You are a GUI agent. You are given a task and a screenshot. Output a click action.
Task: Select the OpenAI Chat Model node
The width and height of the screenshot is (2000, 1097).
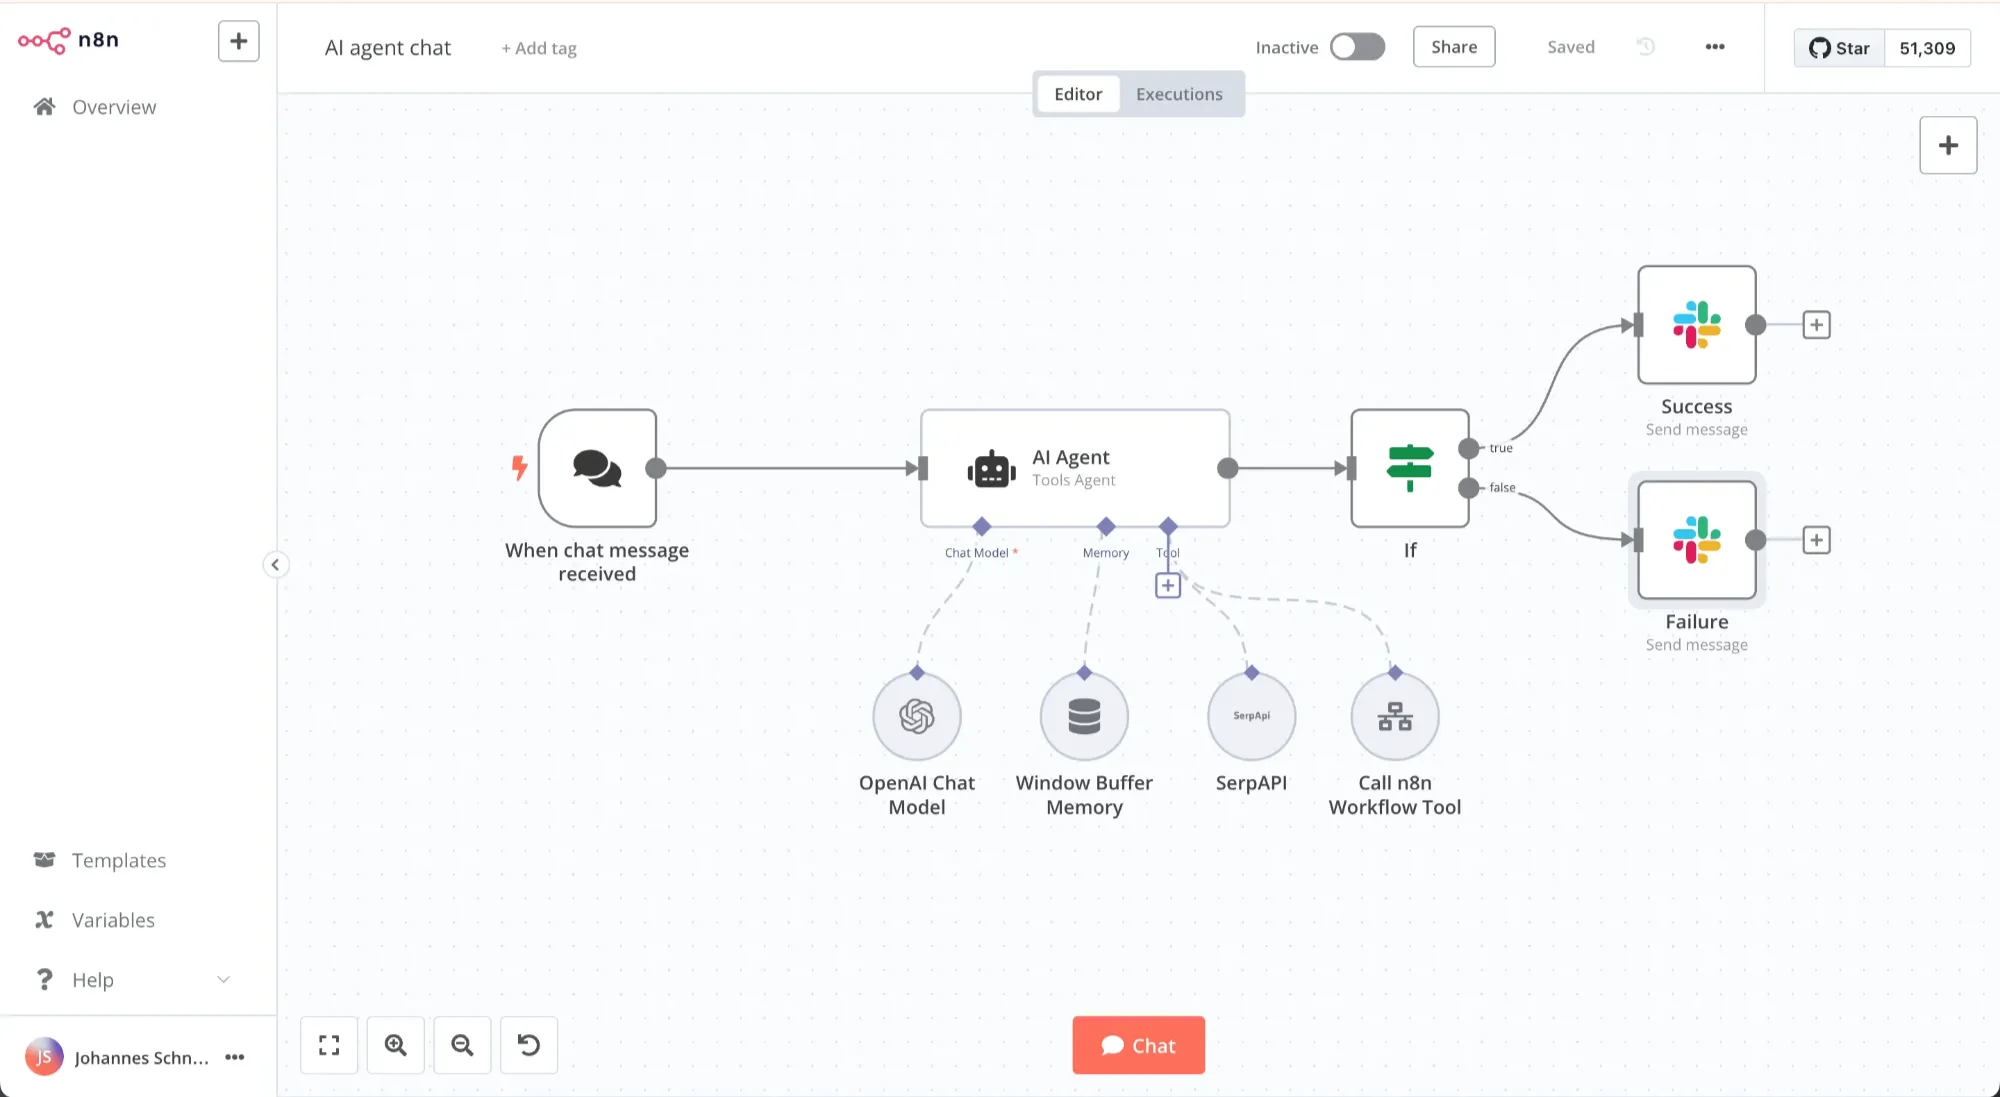[x=917, y=717]
